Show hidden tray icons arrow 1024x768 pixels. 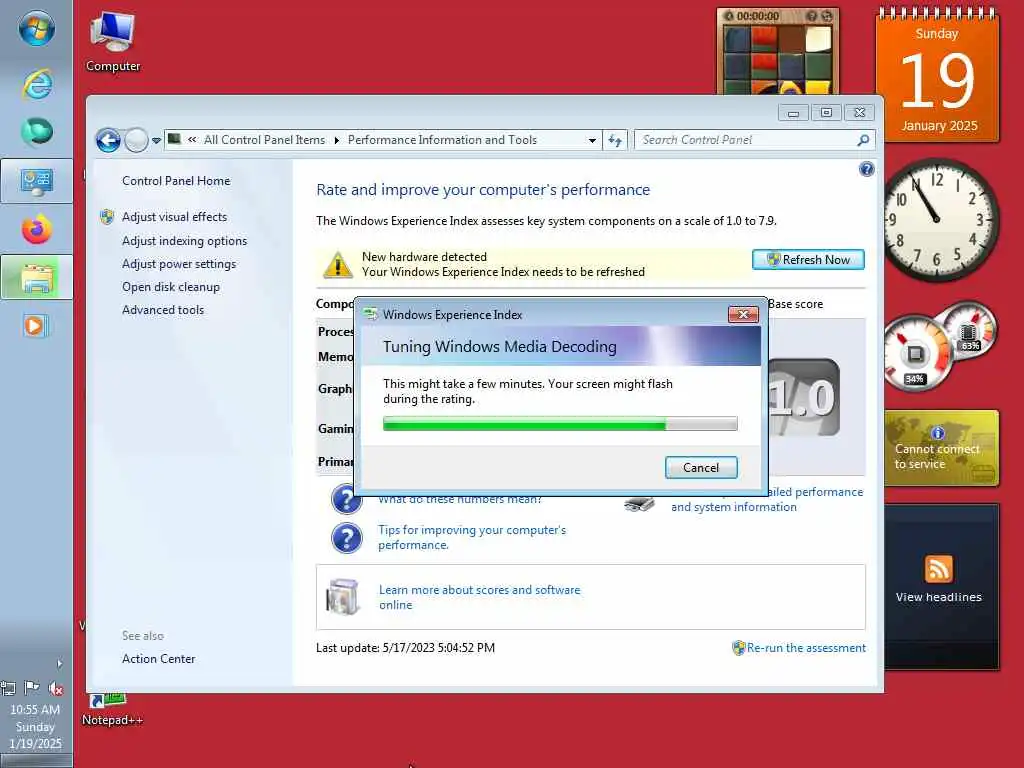[x=59, y=664]
